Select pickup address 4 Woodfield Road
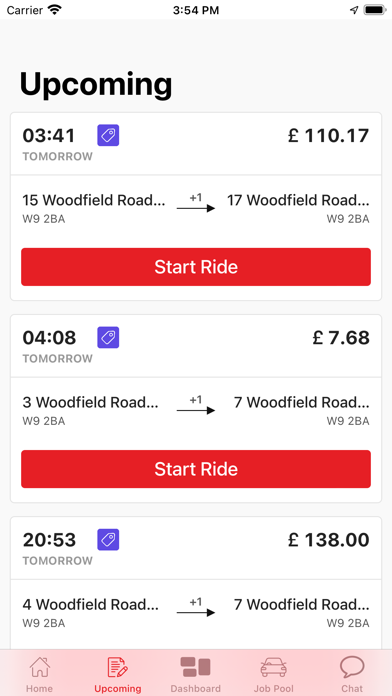Screen dimensions: 392x696 (x=91, y=605)
